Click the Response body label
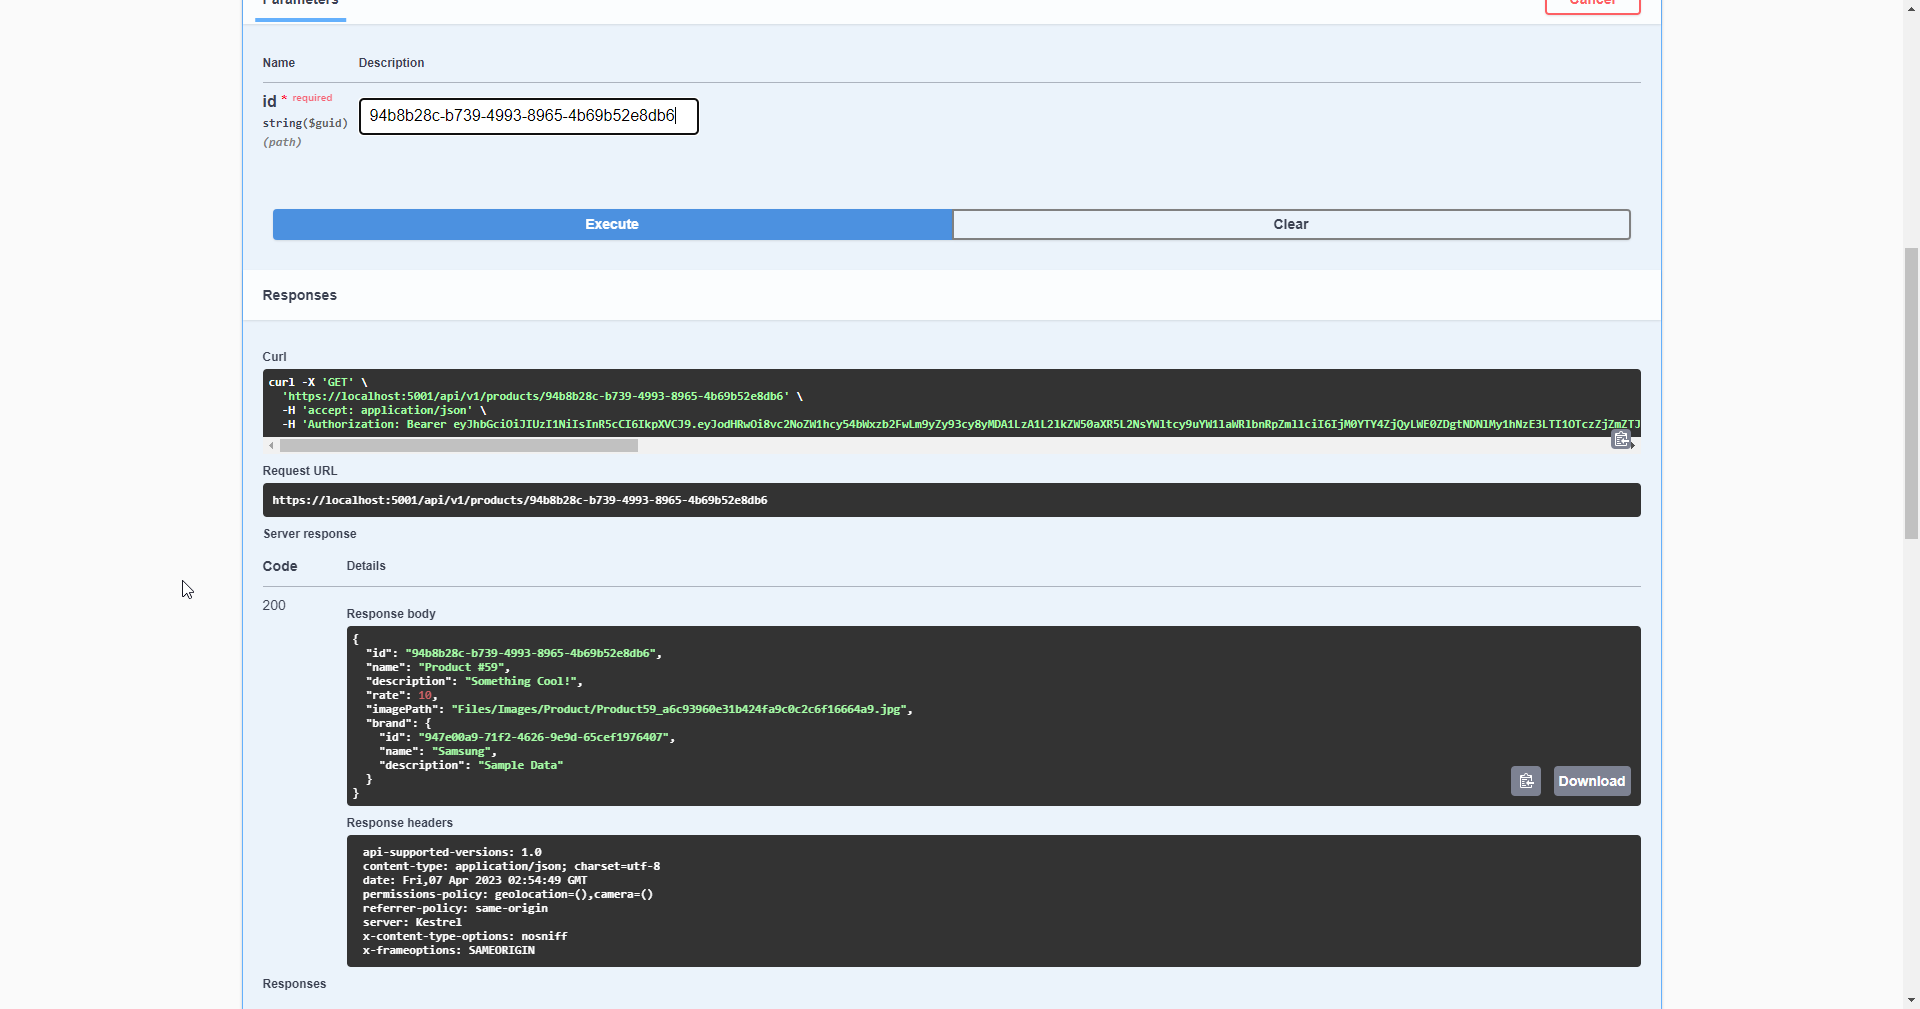Image resolution: width=1920 pixels, height=1009 pixels. (x=391, y=614)
